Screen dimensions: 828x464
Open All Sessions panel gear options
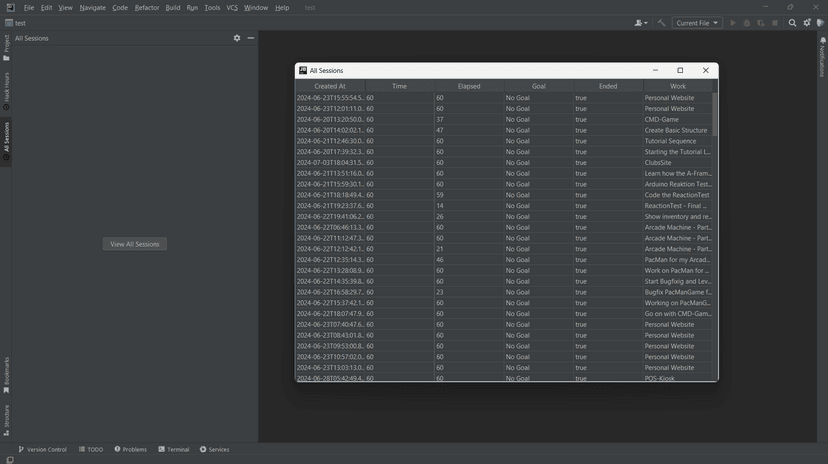[237, 38]
